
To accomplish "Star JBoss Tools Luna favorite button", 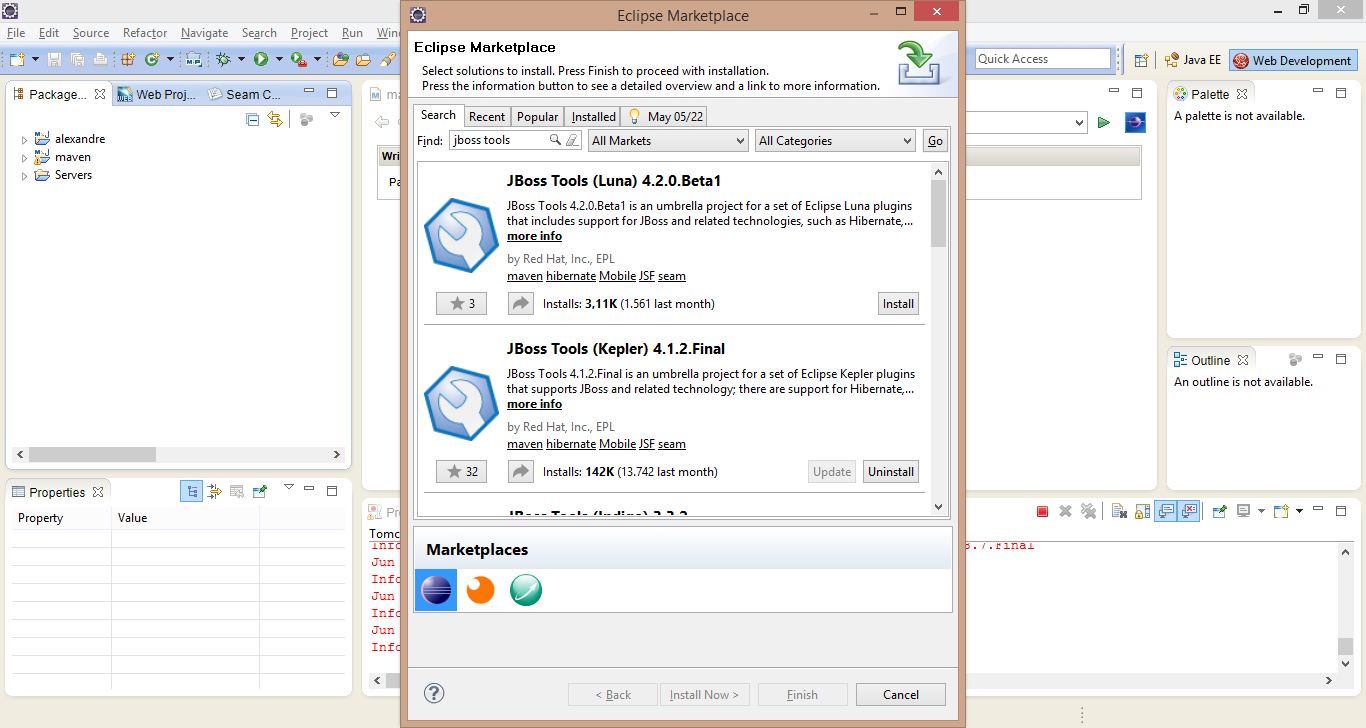I will [x=461, y=303].
